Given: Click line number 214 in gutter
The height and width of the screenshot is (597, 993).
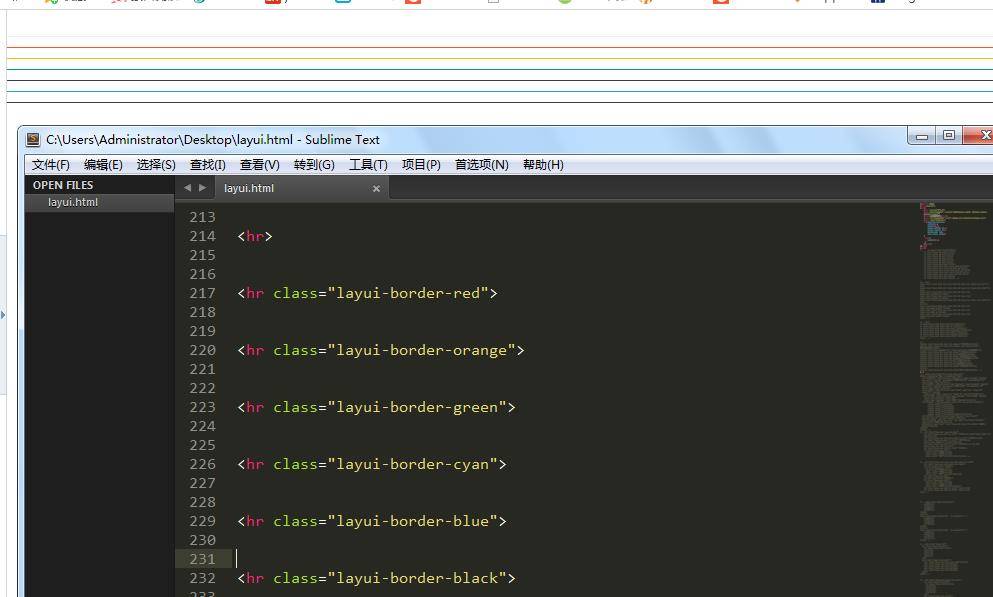Looking at the screenshot, I should tap(203, 236).
